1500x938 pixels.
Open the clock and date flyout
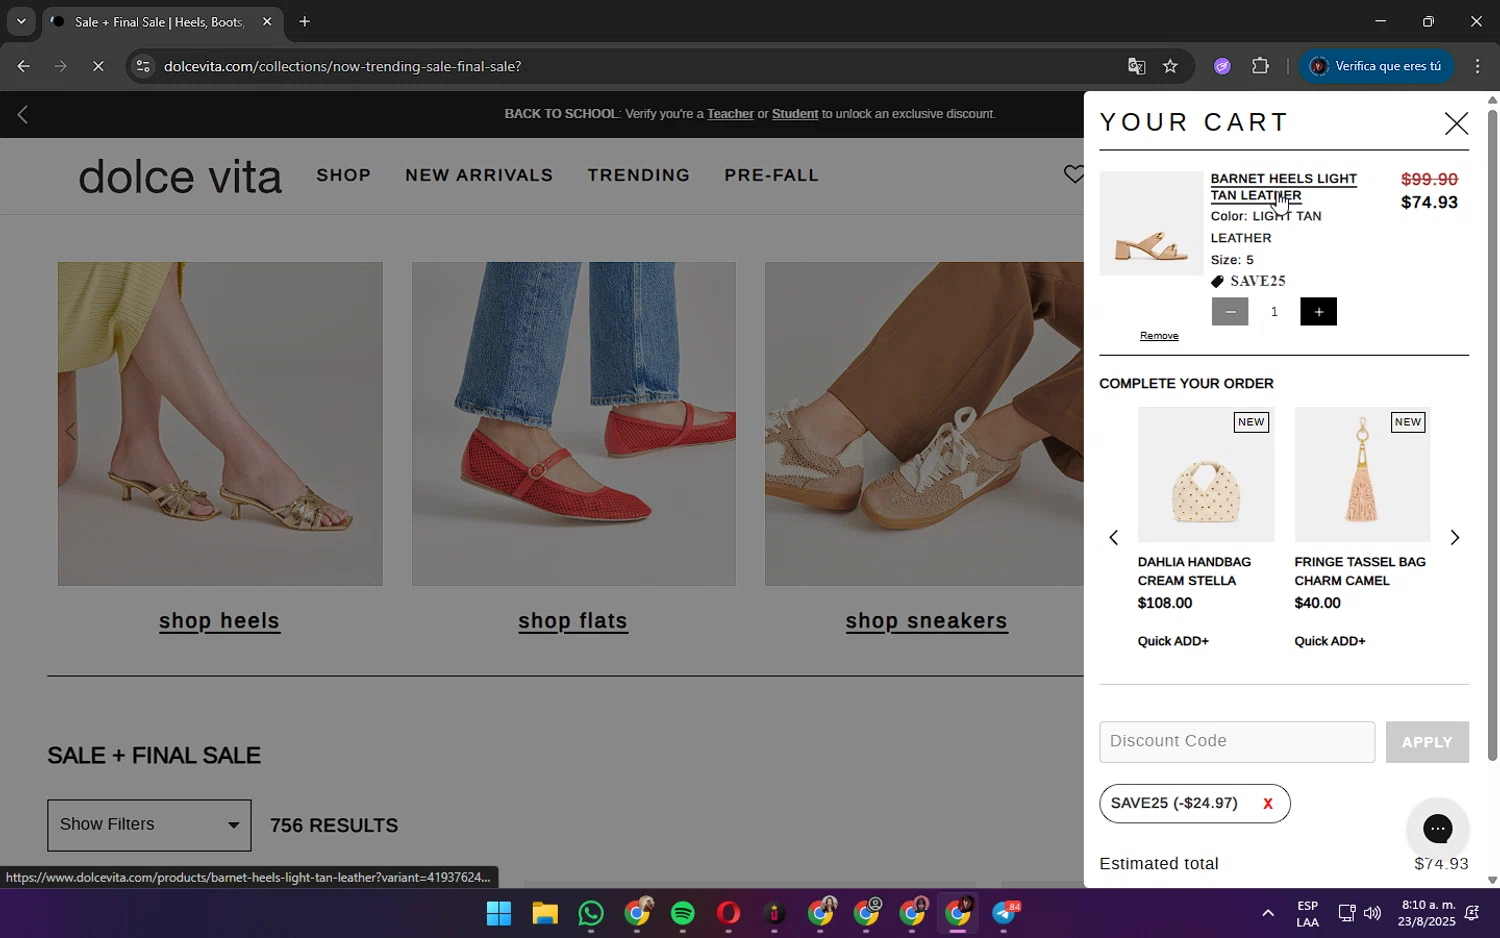click(x=1427, y=914)
